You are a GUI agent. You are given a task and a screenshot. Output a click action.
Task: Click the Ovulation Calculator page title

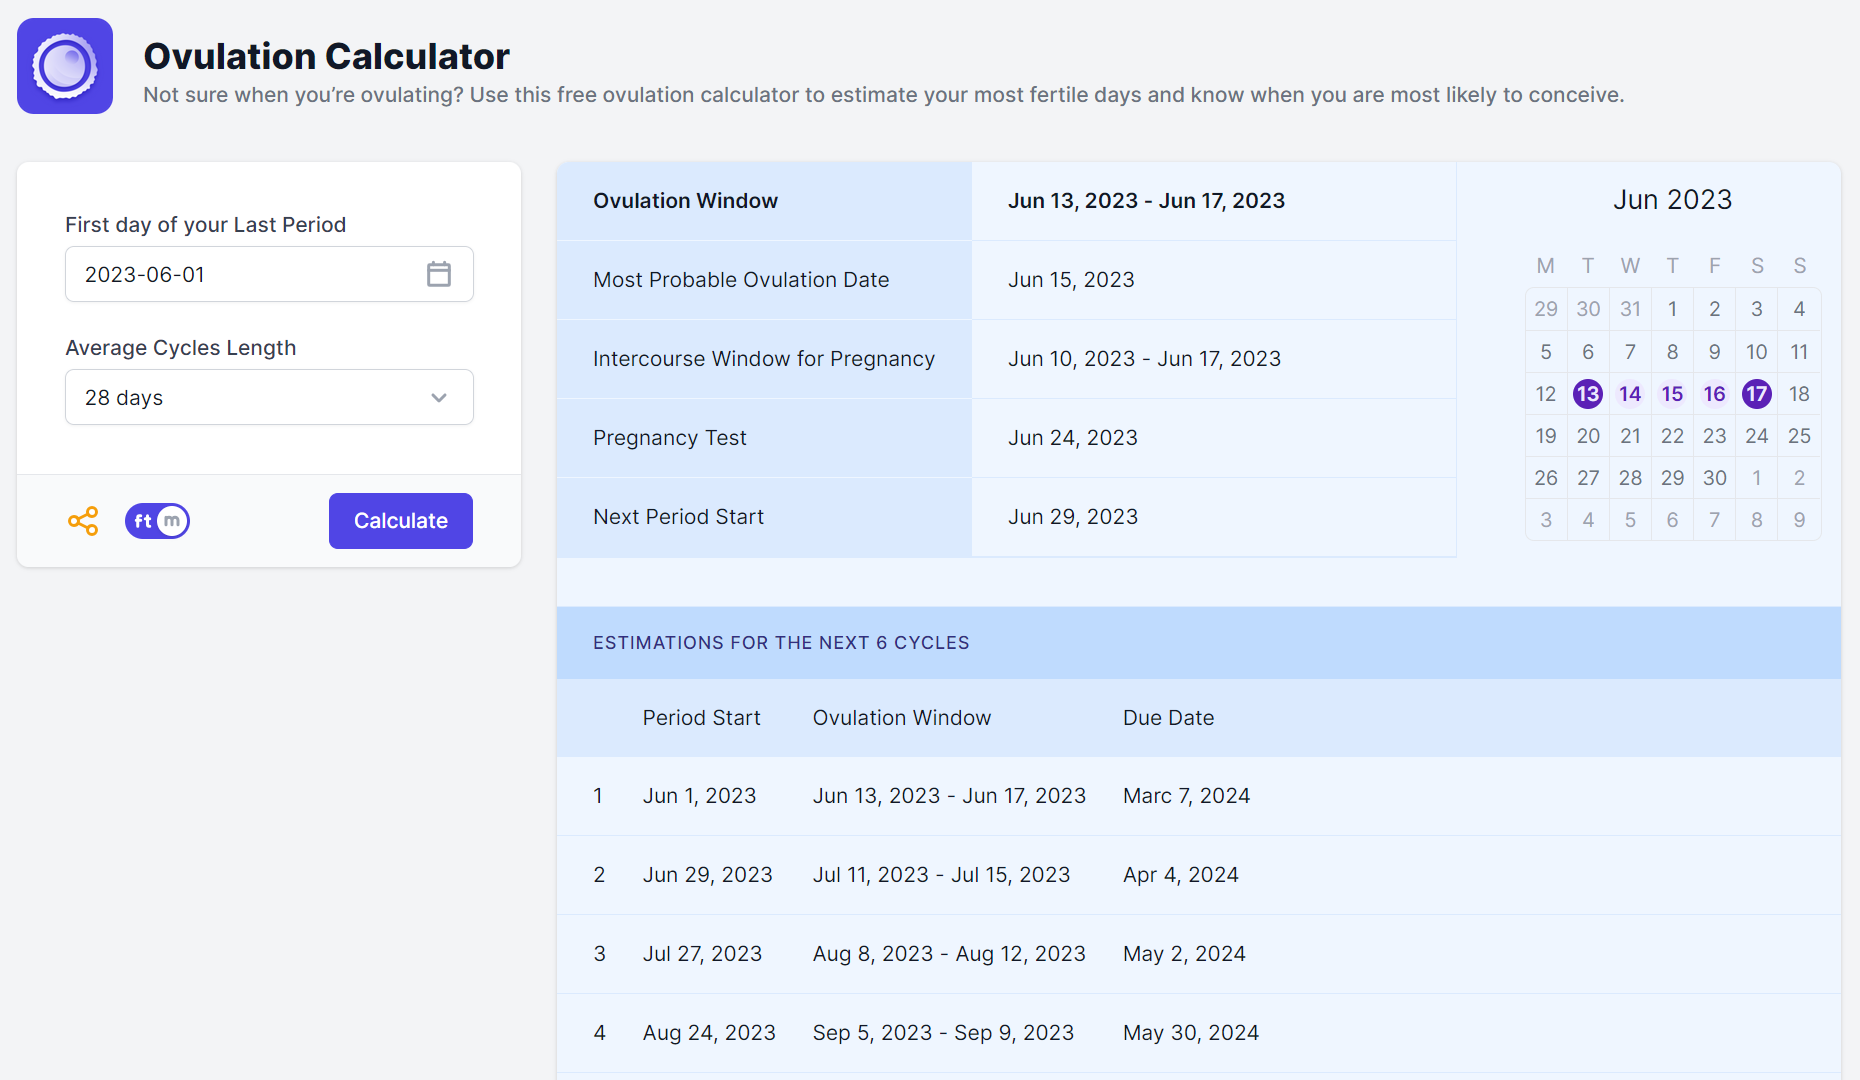click(x=326, y=56)
